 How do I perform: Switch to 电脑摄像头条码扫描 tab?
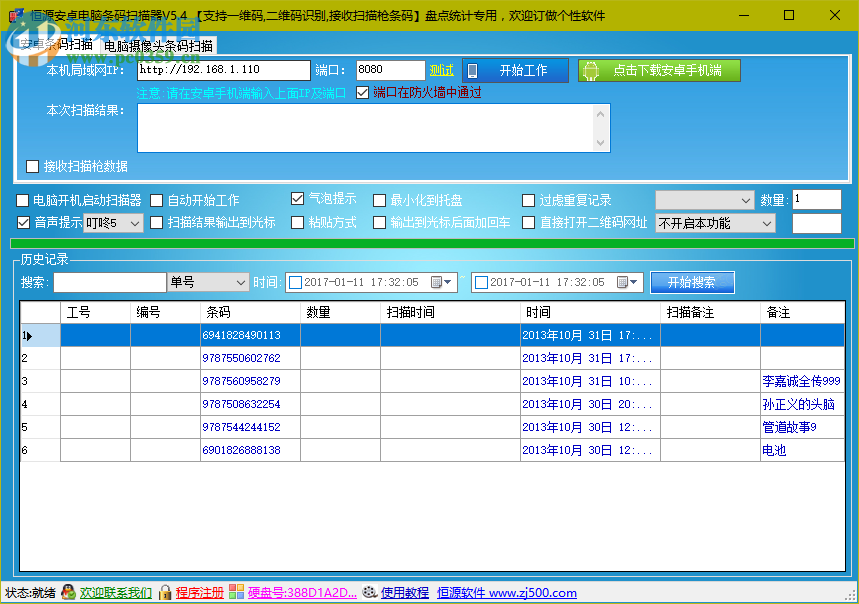point(158,46)
